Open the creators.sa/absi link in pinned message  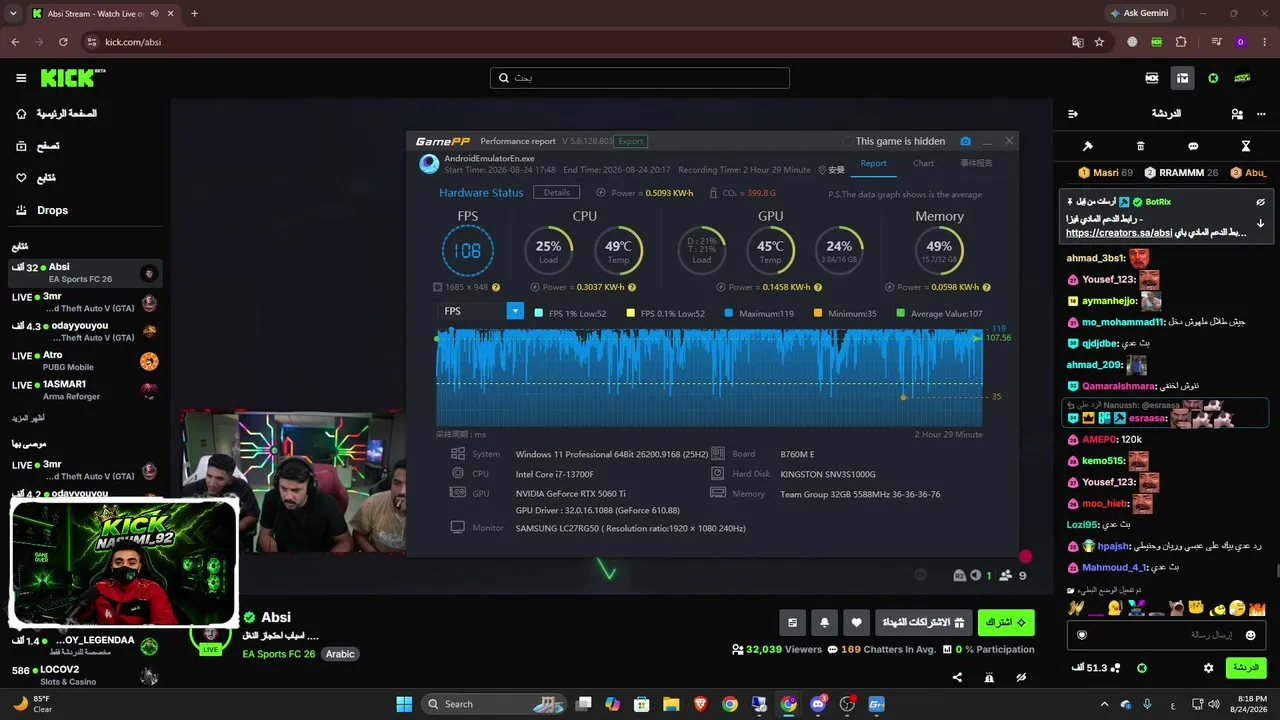1119,233
